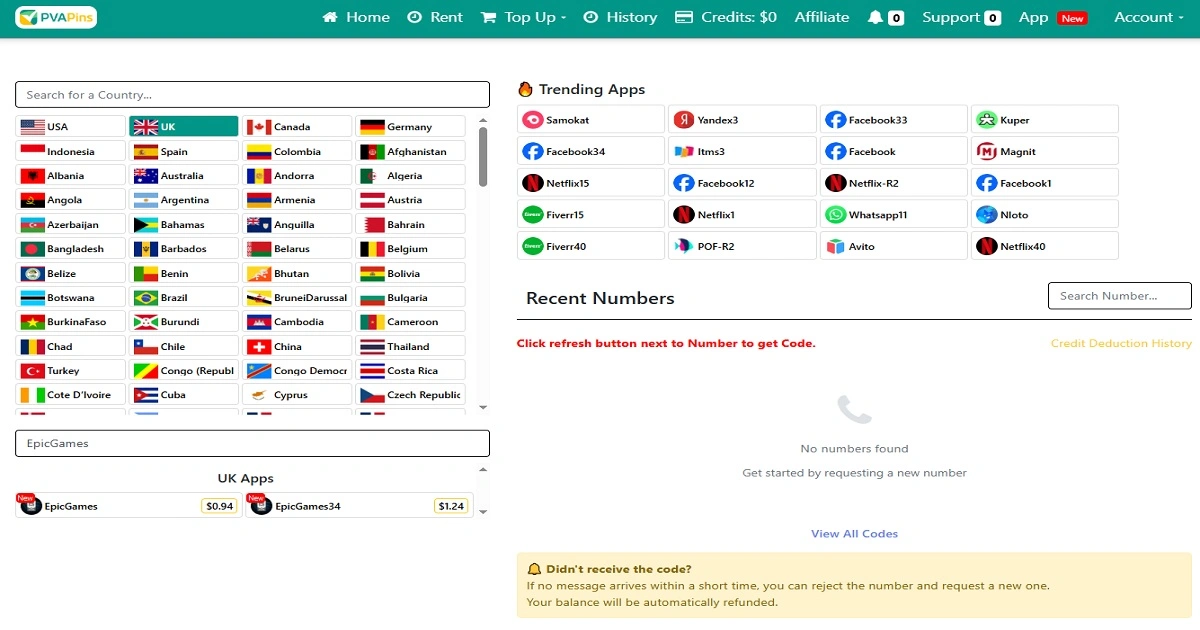Open the Kuper trending app
Screen dimensions: 1200x630
point(1045,119)
